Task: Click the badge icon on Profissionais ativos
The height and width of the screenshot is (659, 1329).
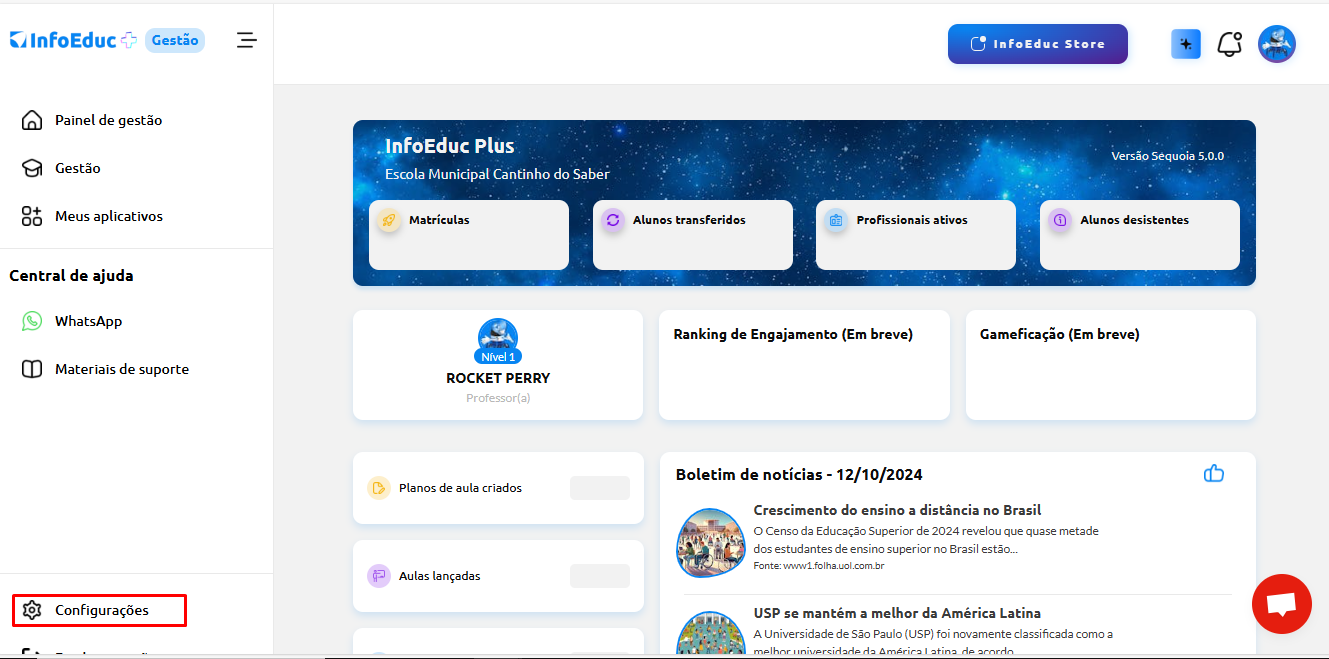Action: pos(836,220)
